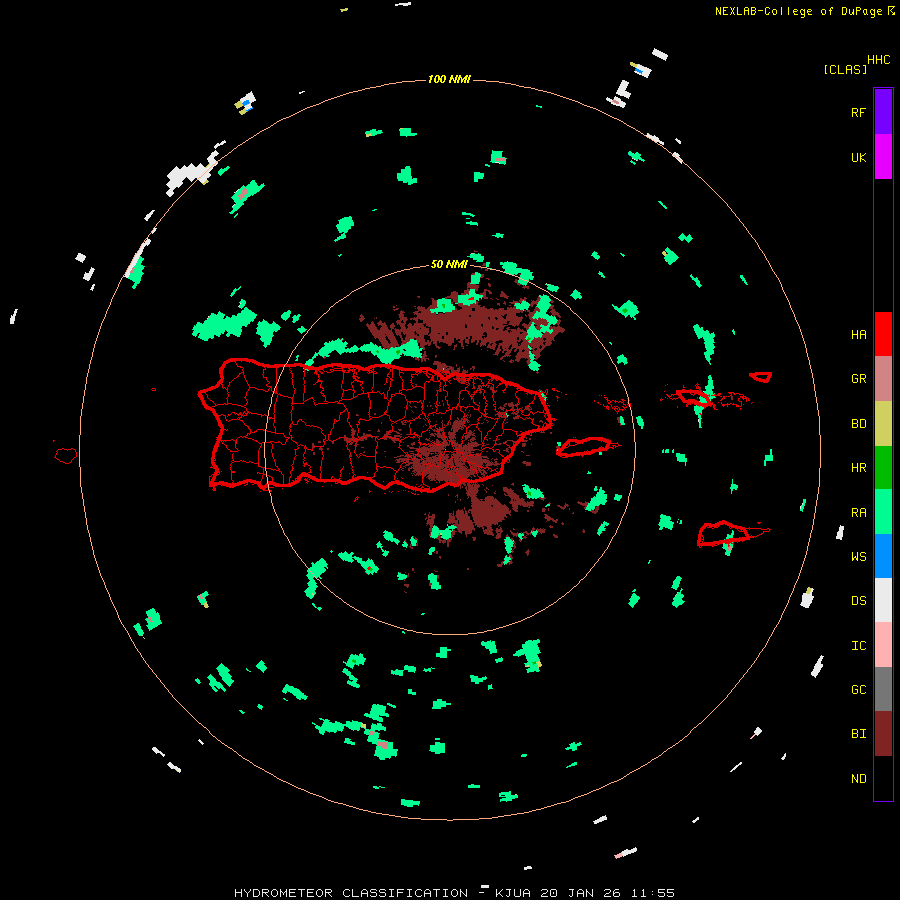Click the [CLAS] units label
Viewport: 900px width, 900px height.
(845, 69)
